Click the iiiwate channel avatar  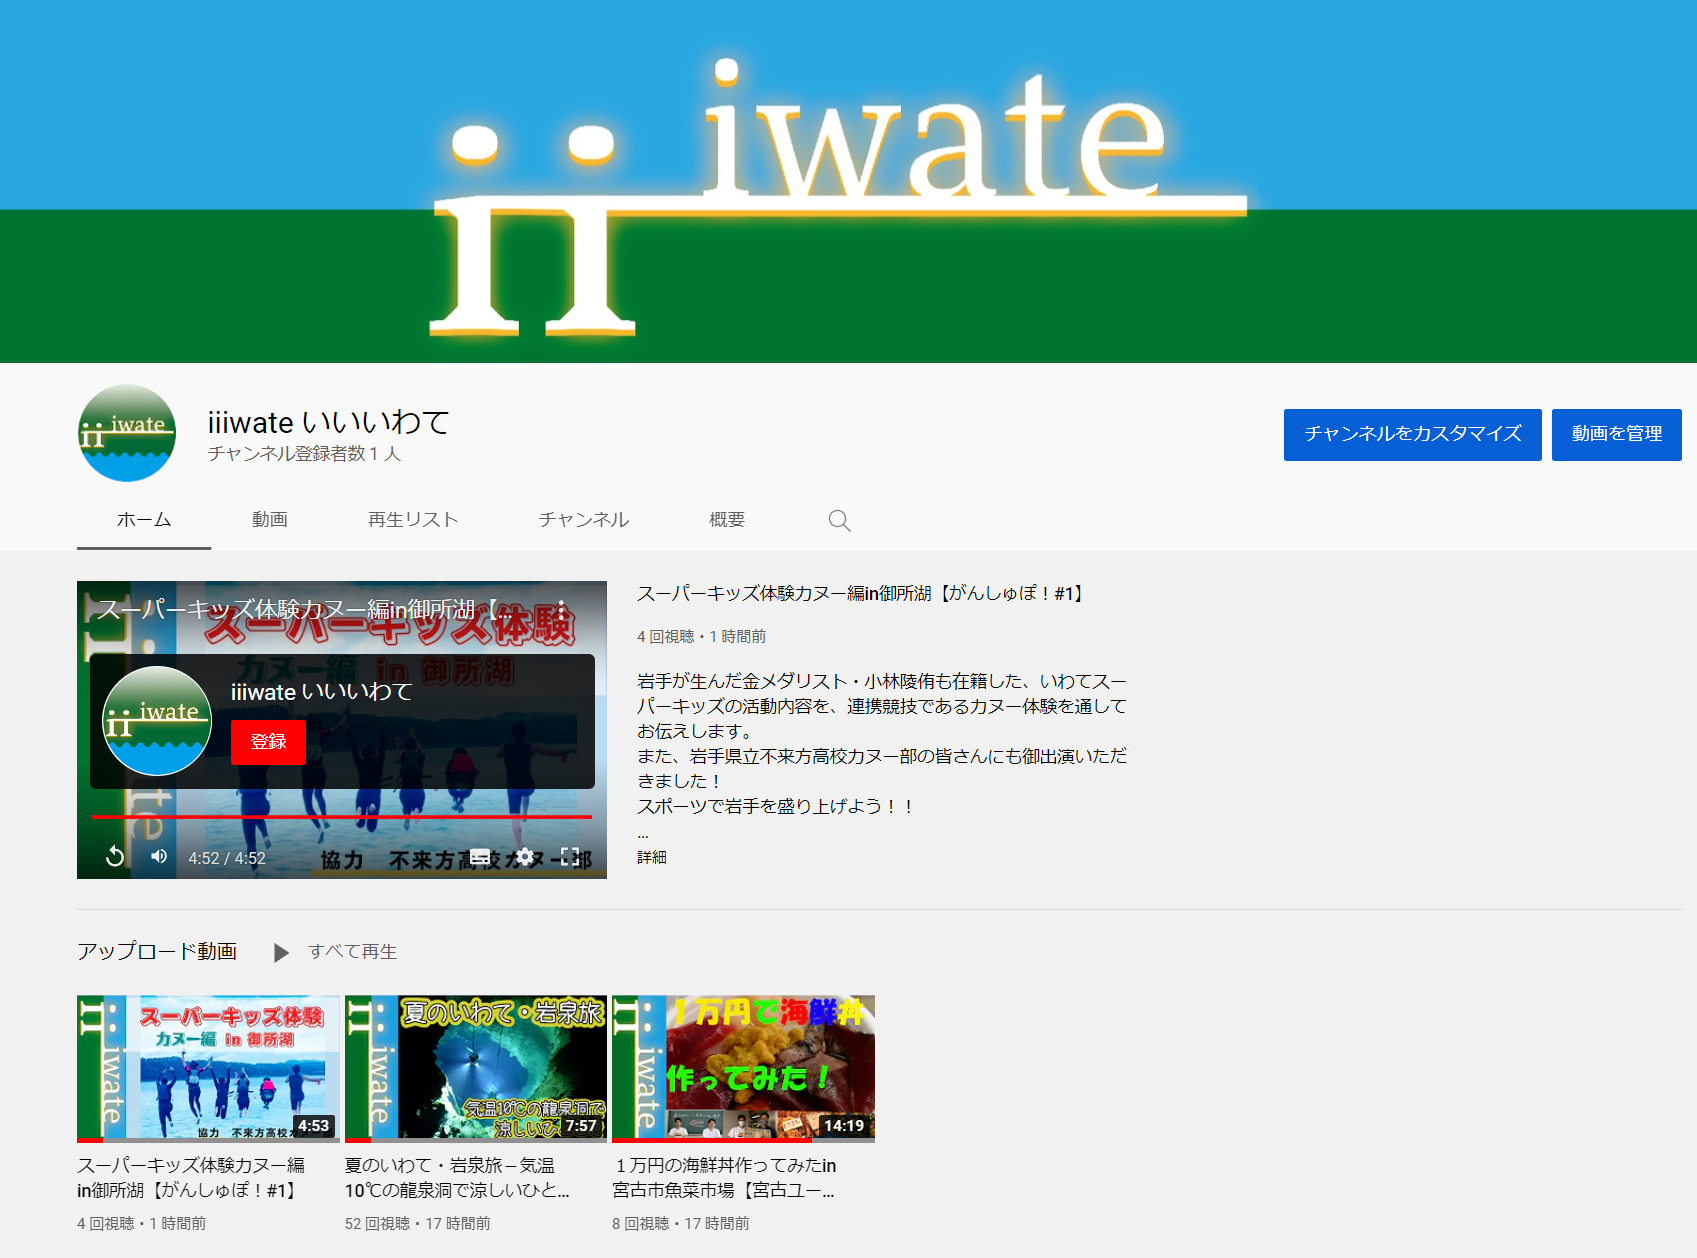coord(127,433)
